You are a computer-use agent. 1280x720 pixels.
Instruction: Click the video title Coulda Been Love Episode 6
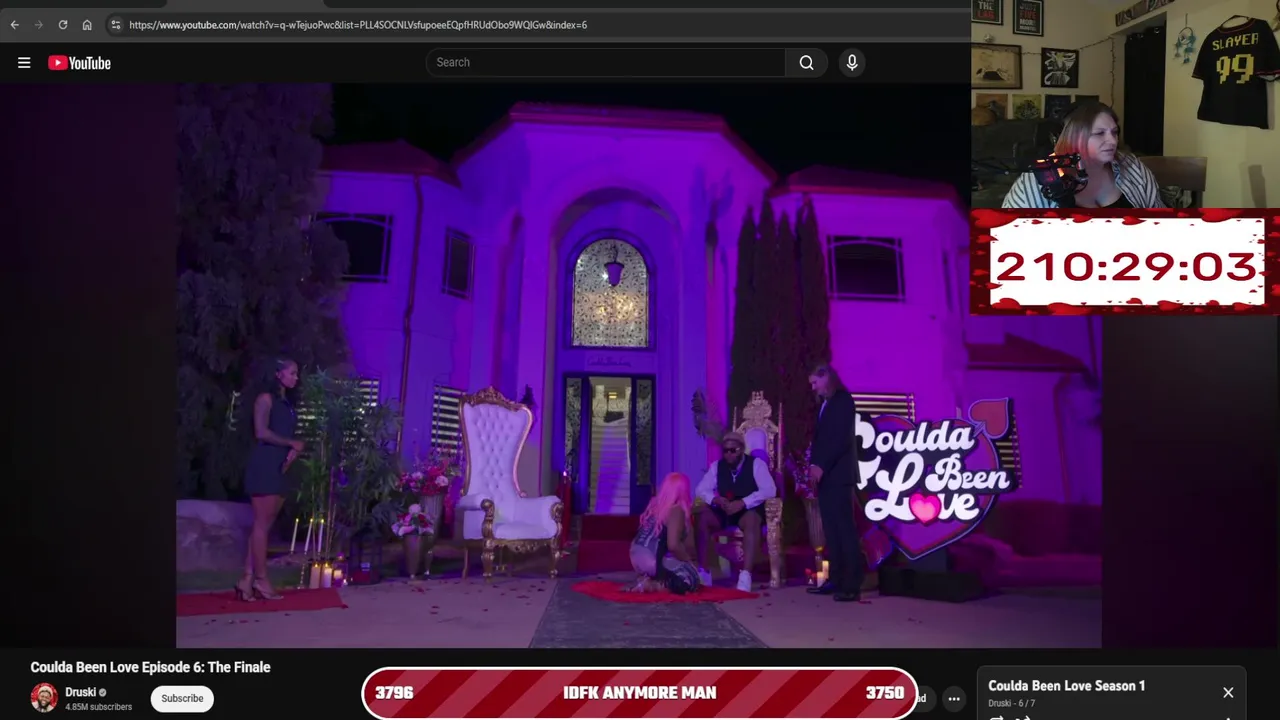point(150,667)
